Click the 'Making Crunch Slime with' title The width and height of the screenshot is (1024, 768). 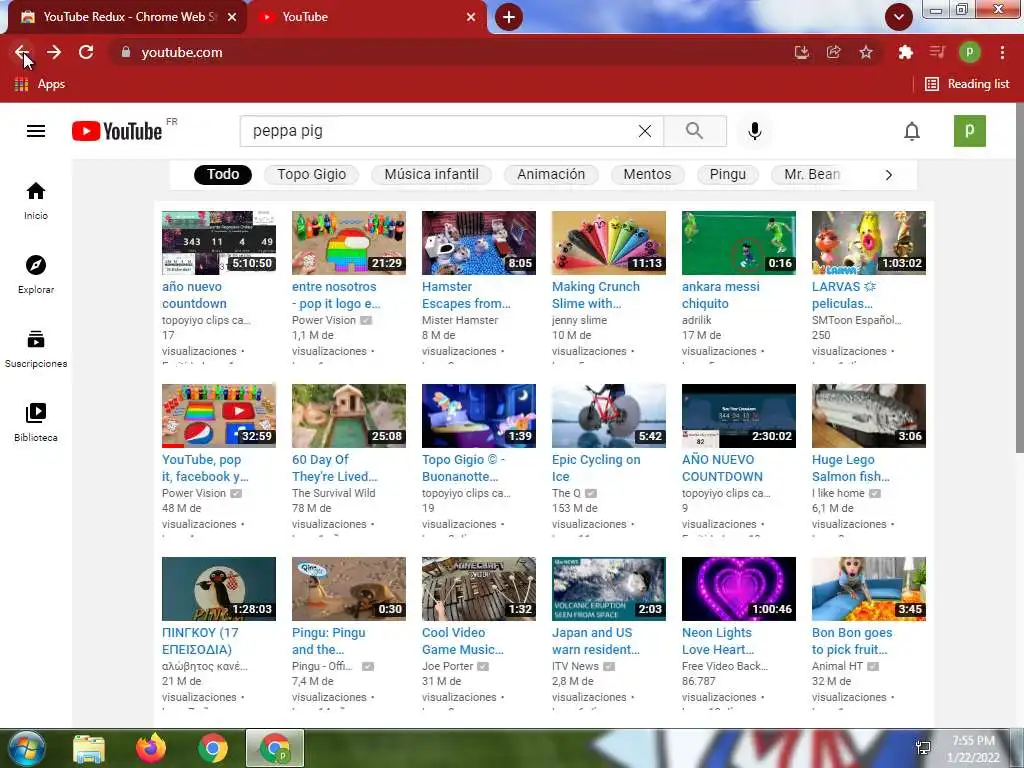pyautogui.click(x=596, y=295)
